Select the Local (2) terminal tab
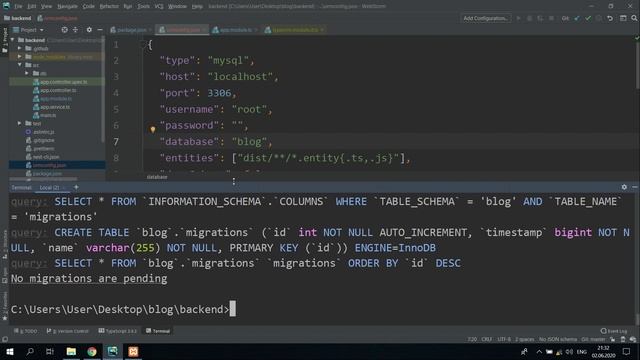The height and width of the screenshot is (360, 640). (49, 188)
